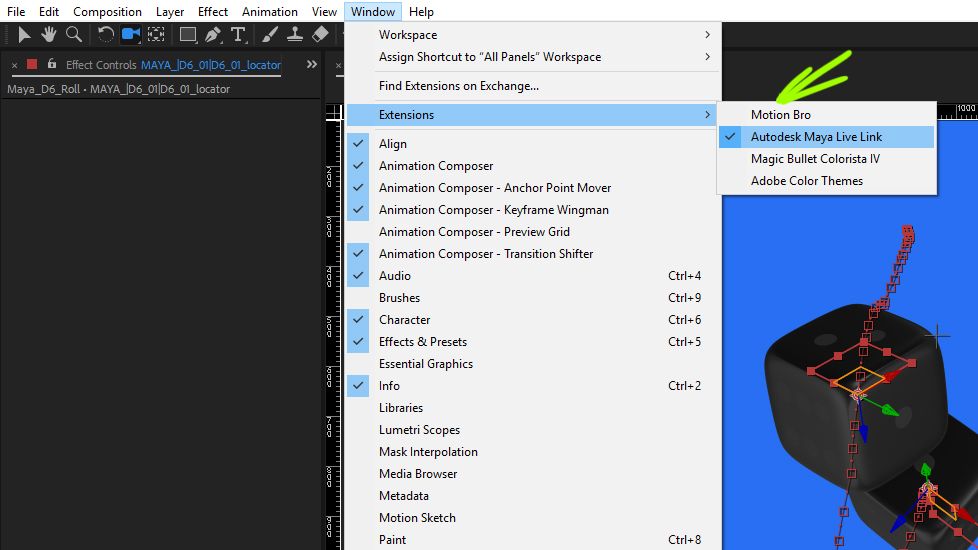The width and height of the screenshot is (978, 550).
Task: Click Find Extensions on Exchange
Action: pos(459,86)
